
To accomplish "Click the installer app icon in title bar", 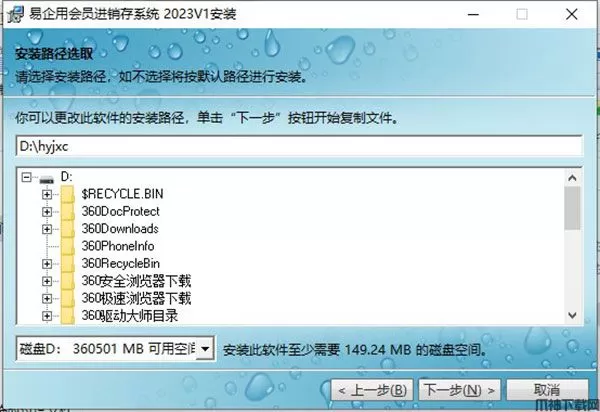I will (x=15, y=14).
